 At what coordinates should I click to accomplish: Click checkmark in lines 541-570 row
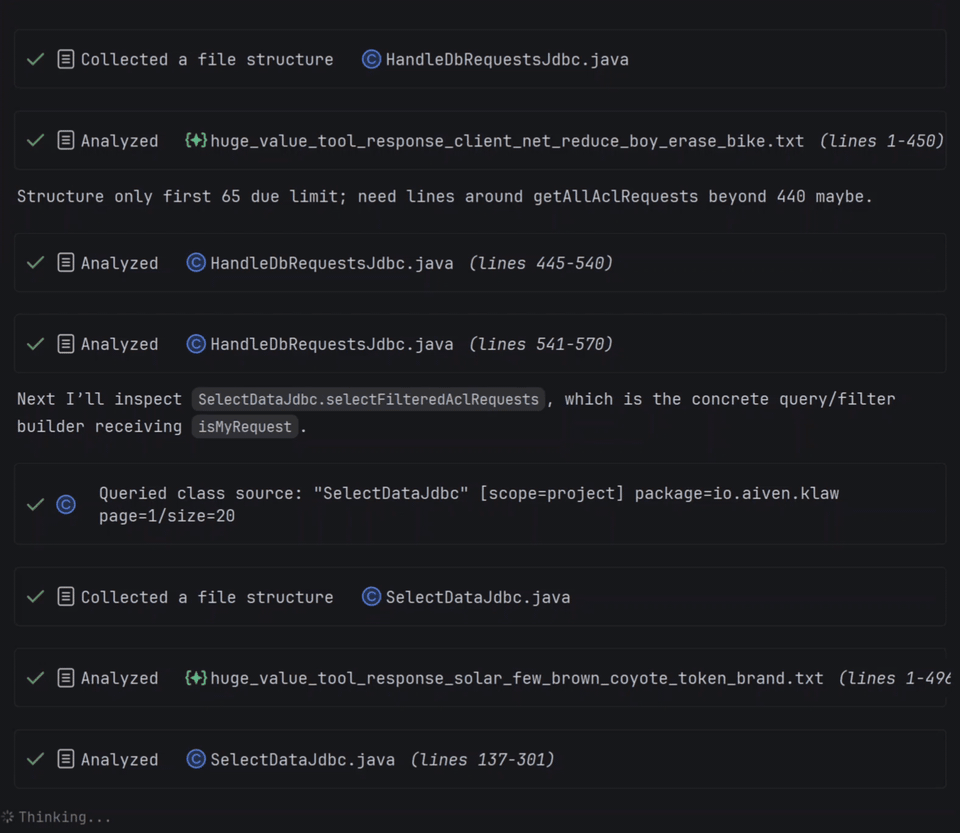click(x=36, y=344)
